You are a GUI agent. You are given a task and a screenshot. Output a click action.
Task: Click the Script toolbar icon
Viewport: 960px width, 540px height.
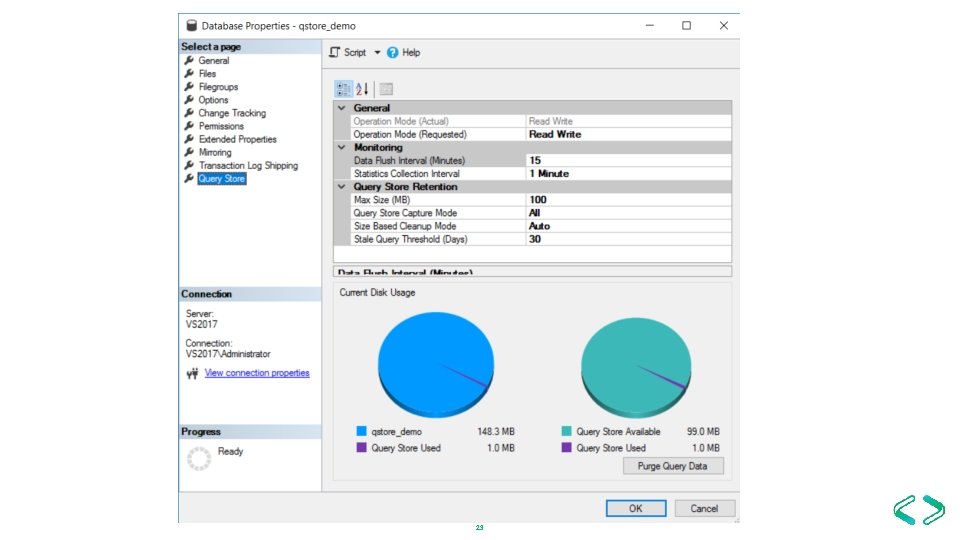click(x=334, y=53)
